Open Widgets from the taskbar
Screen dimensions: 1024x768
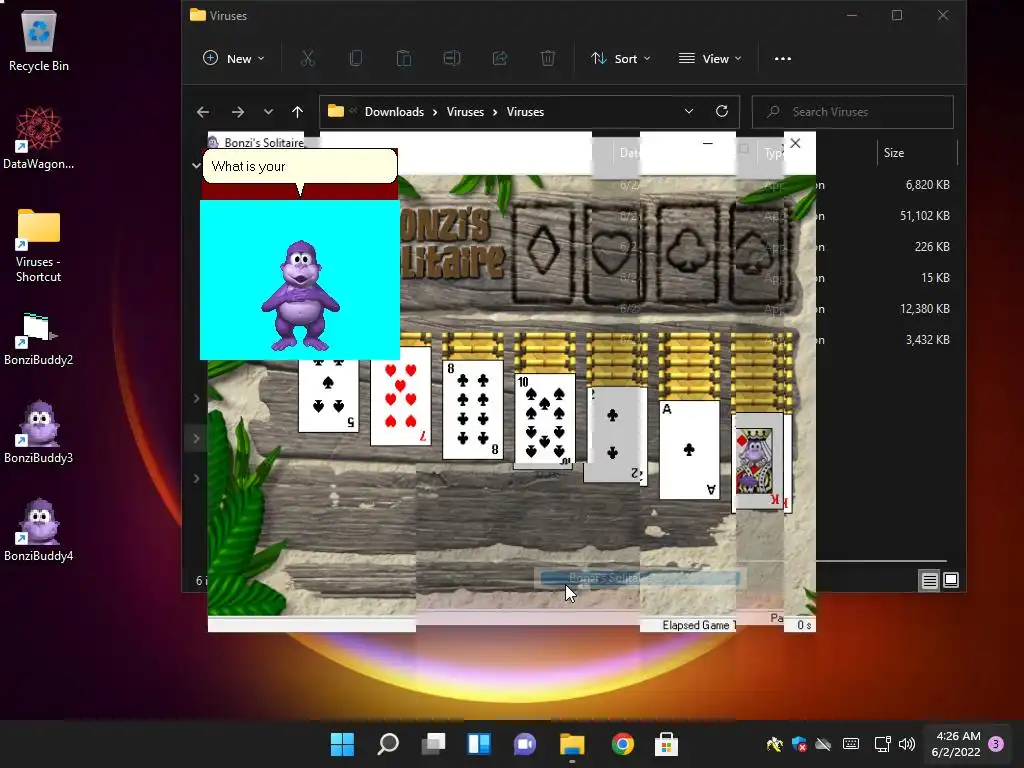point(479,744)
